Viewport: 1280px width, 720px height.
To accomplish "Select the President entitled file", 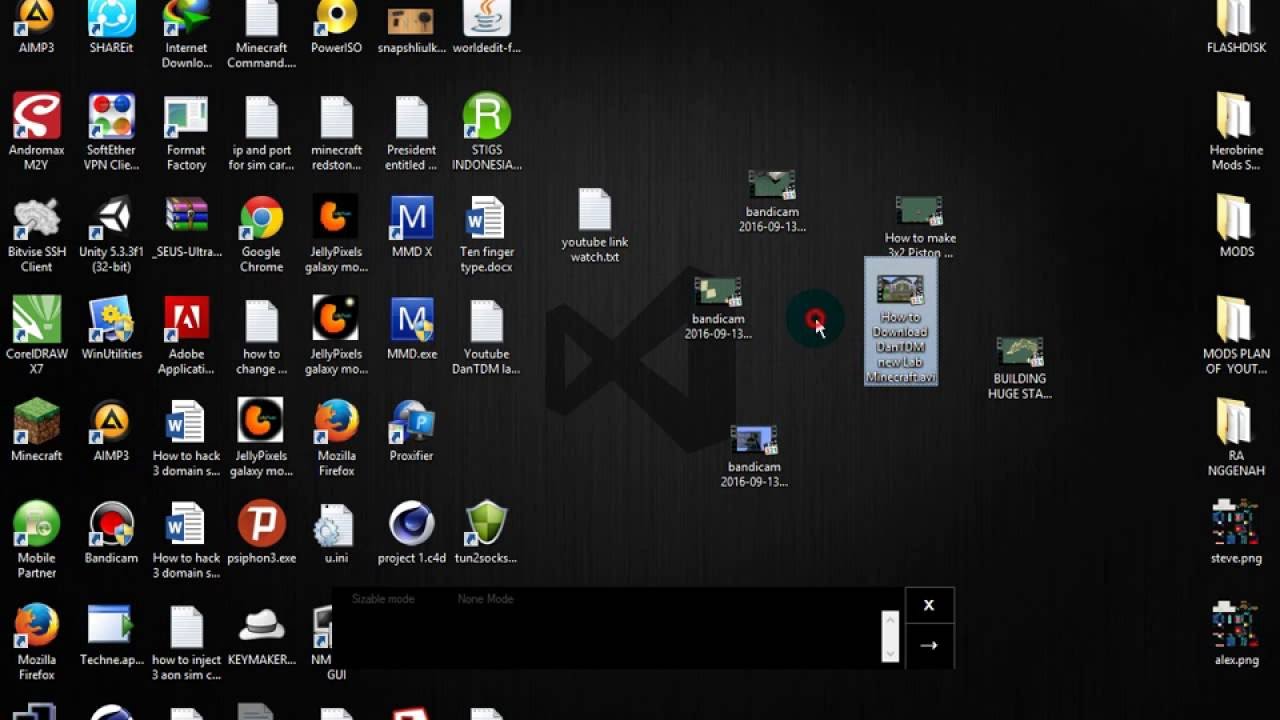I will 411,131.
